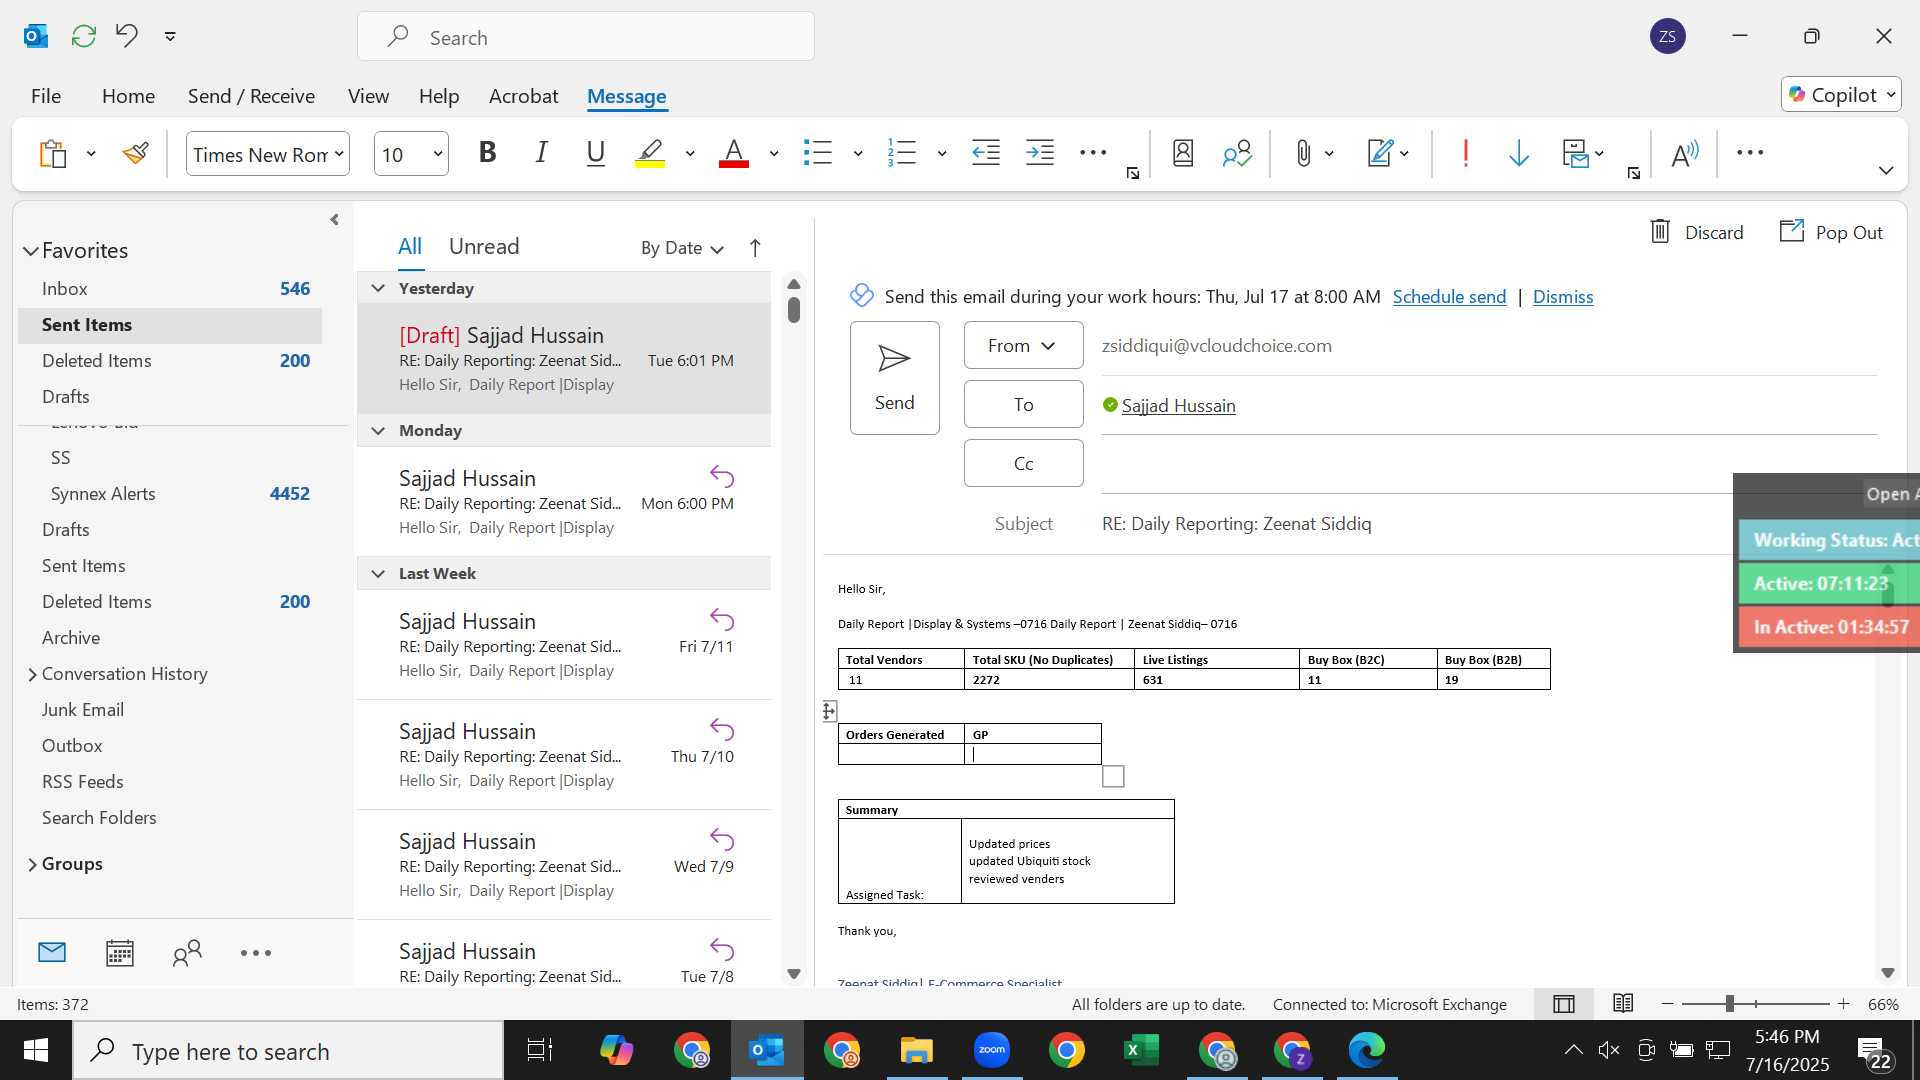Open numbering style dropdown arrow
The width and height of the screenshot is (1920, 1080).
pyautogui.click(x=942, y=154)
